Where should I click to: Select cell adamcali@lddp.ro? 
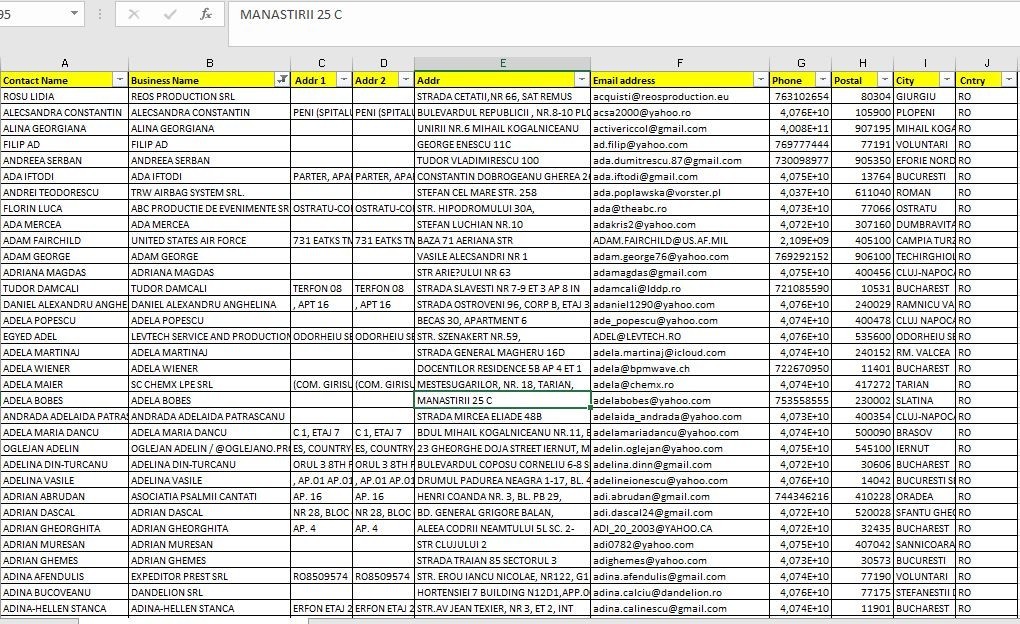(x=680, y=288)
